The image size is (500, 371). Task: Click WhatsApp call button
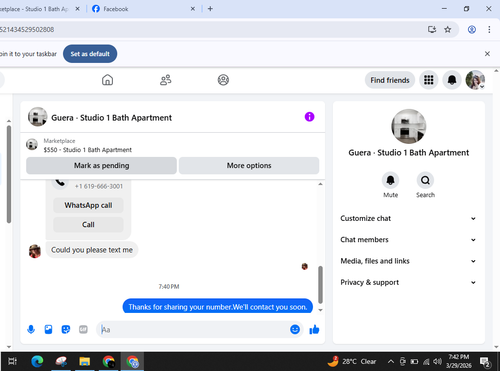[88, 205]
